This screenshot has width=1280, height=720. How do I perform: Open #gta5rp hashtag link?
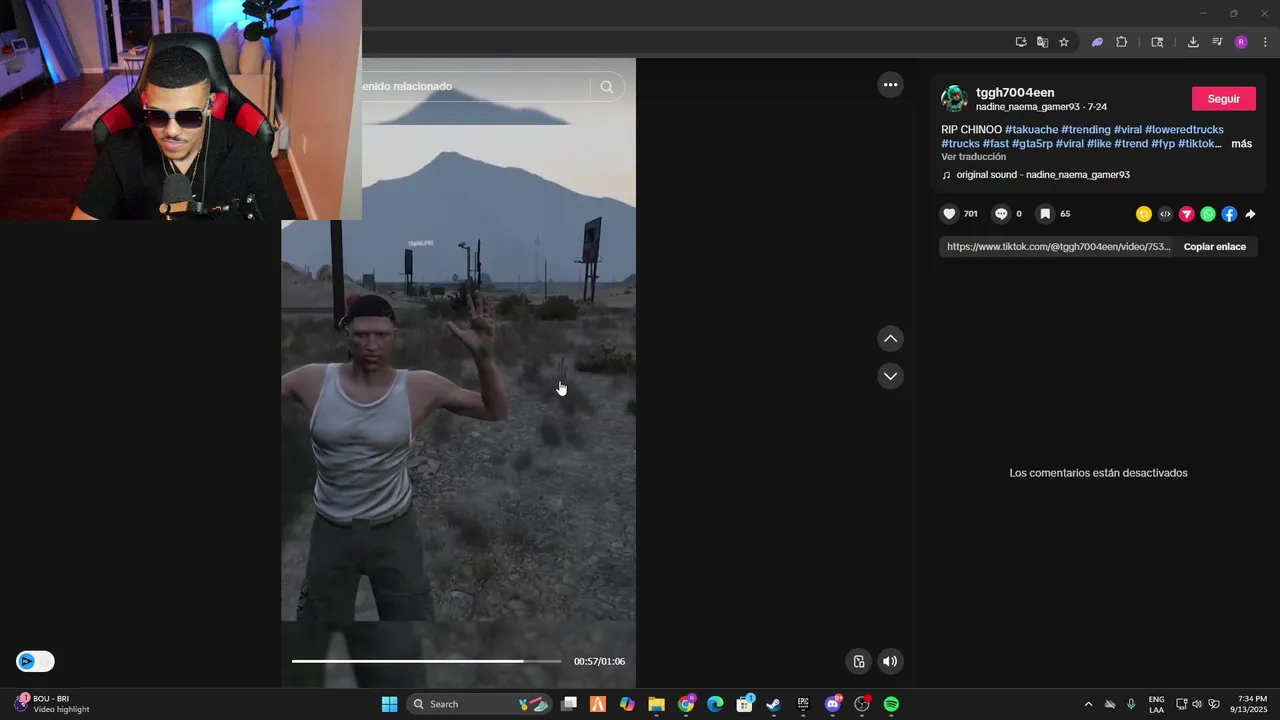click(1032, 144)
